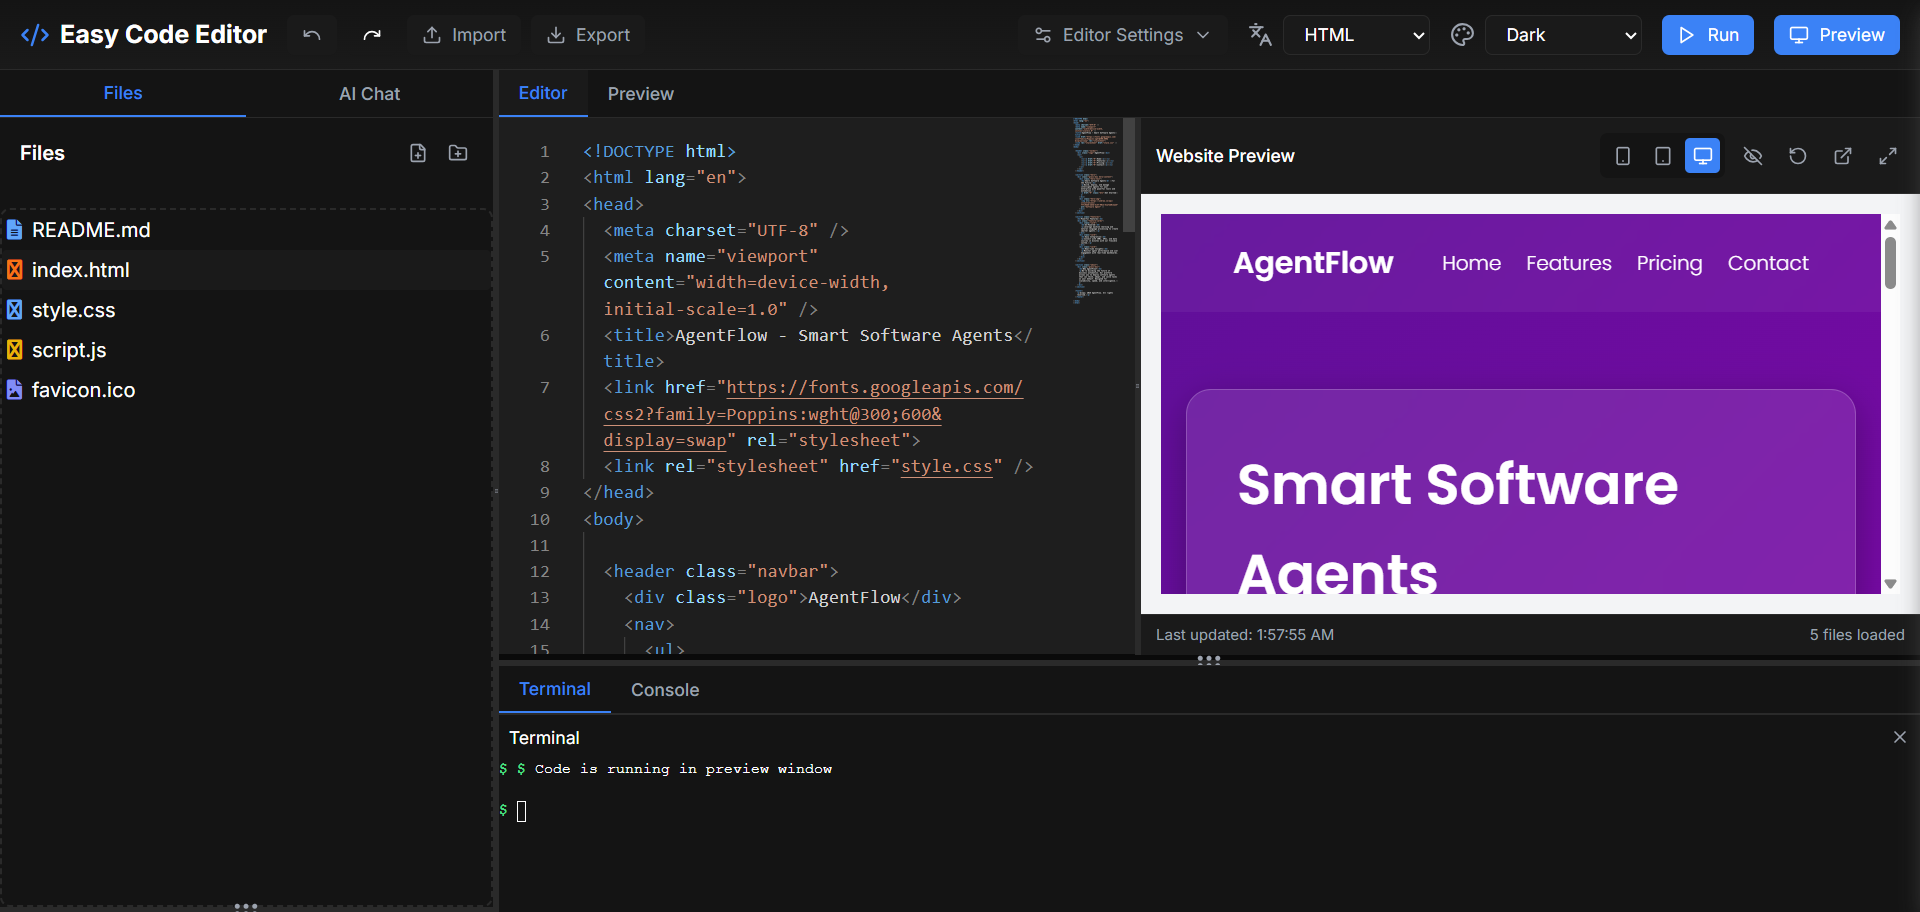
Task: Switch to the Preview tab beside Editor
Action: pyautogui.click(x=641, y=94)
